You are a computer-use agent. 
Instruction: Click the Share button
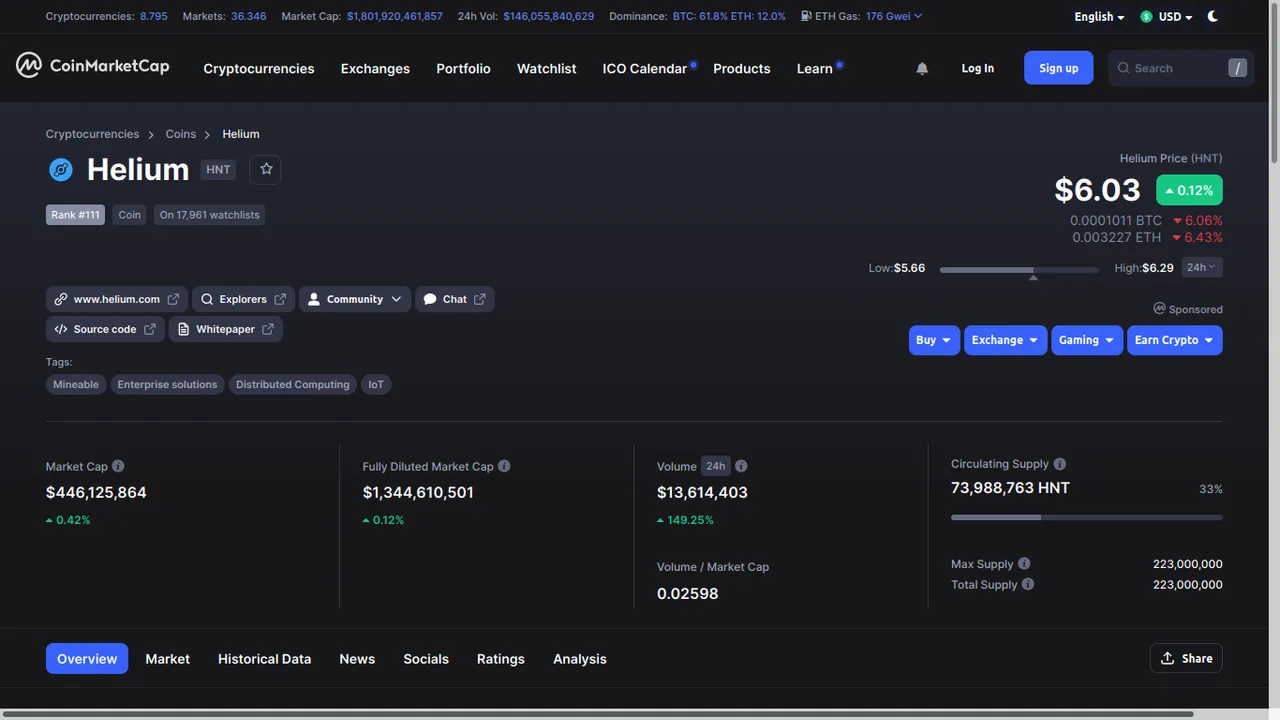1186,658
